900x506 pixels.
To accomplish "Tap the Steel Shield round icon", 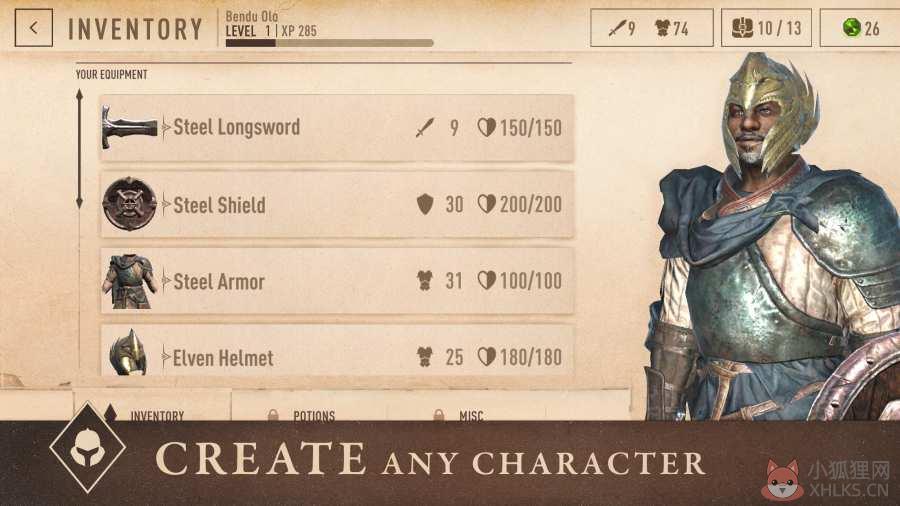I will point(129,204).
